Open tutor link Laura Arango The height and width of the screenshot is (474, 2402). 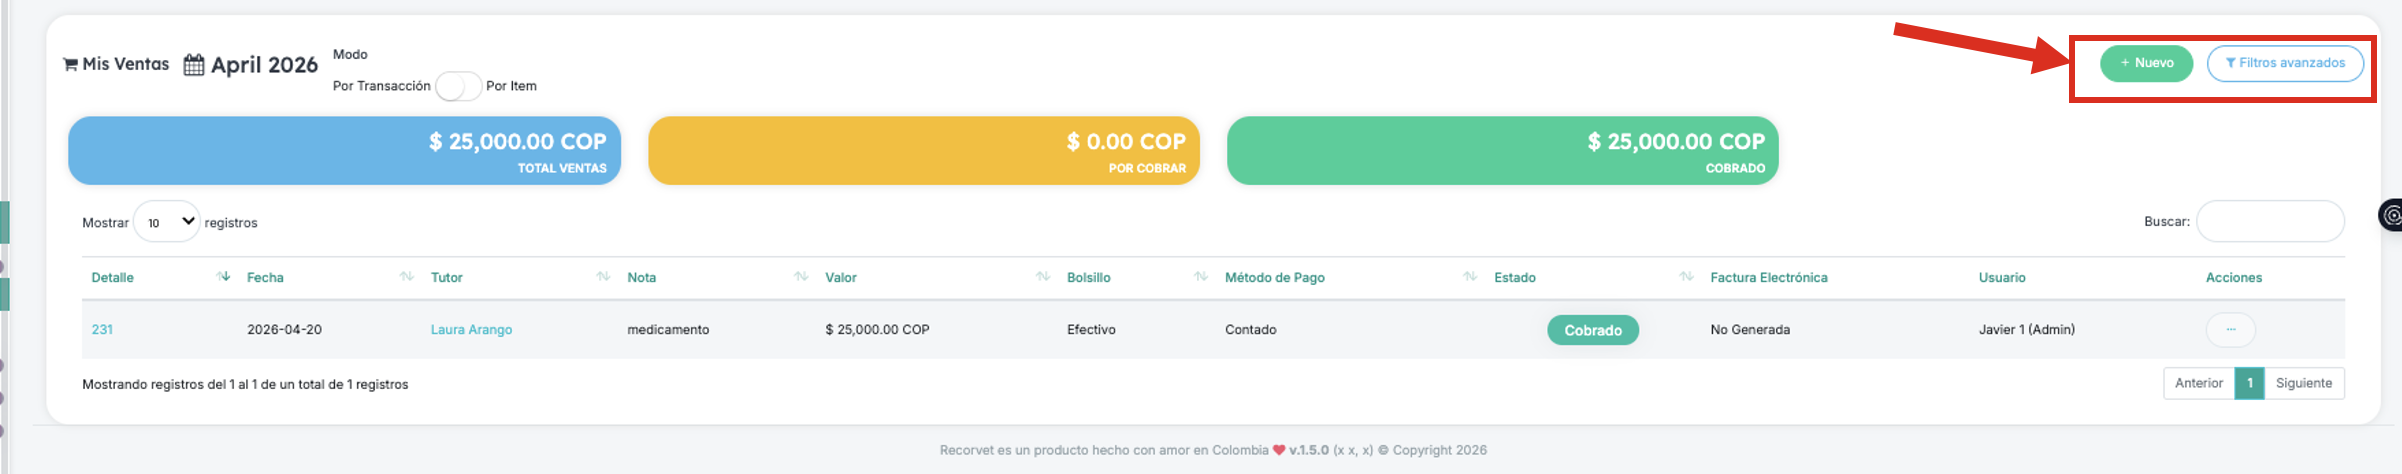(x=471, y=330)
